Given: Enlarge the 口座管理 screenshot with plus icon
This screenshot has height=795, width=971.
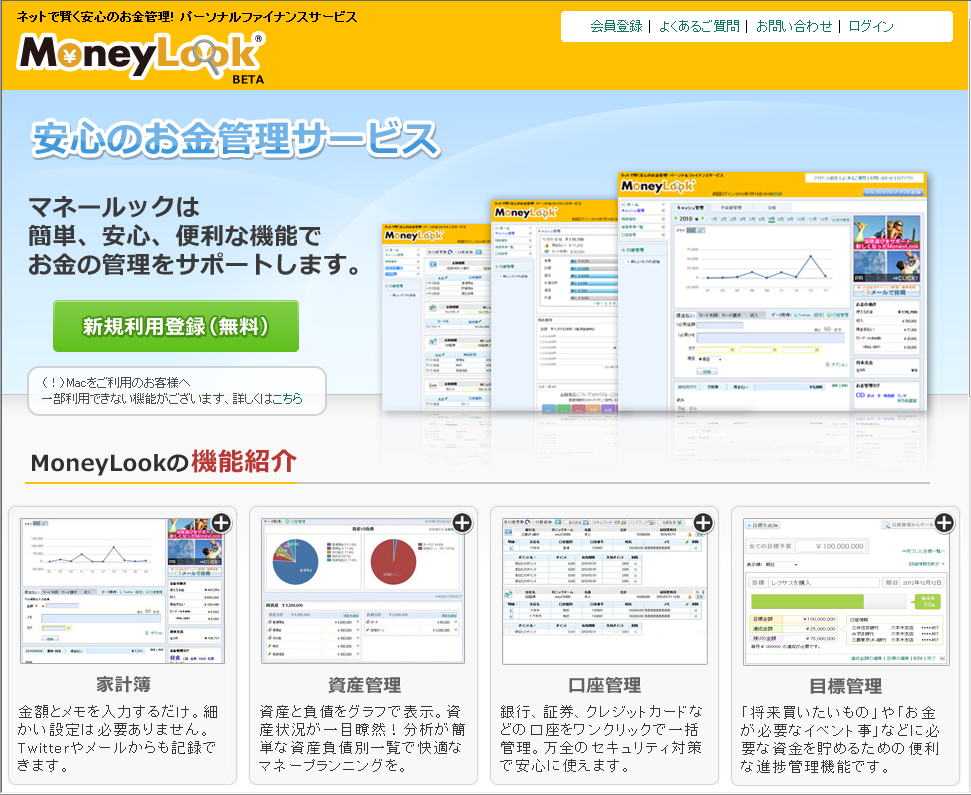Looking at the screenshot, I should pos(703,523).
